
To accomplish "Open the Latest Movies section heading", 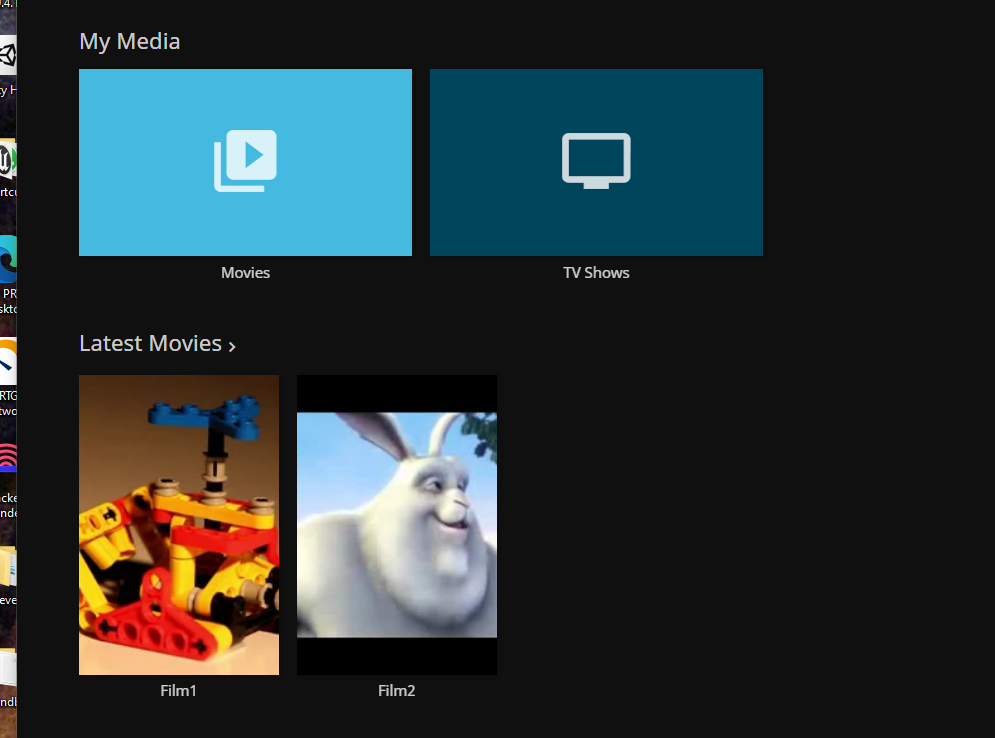I will click(x=150, y=343).
